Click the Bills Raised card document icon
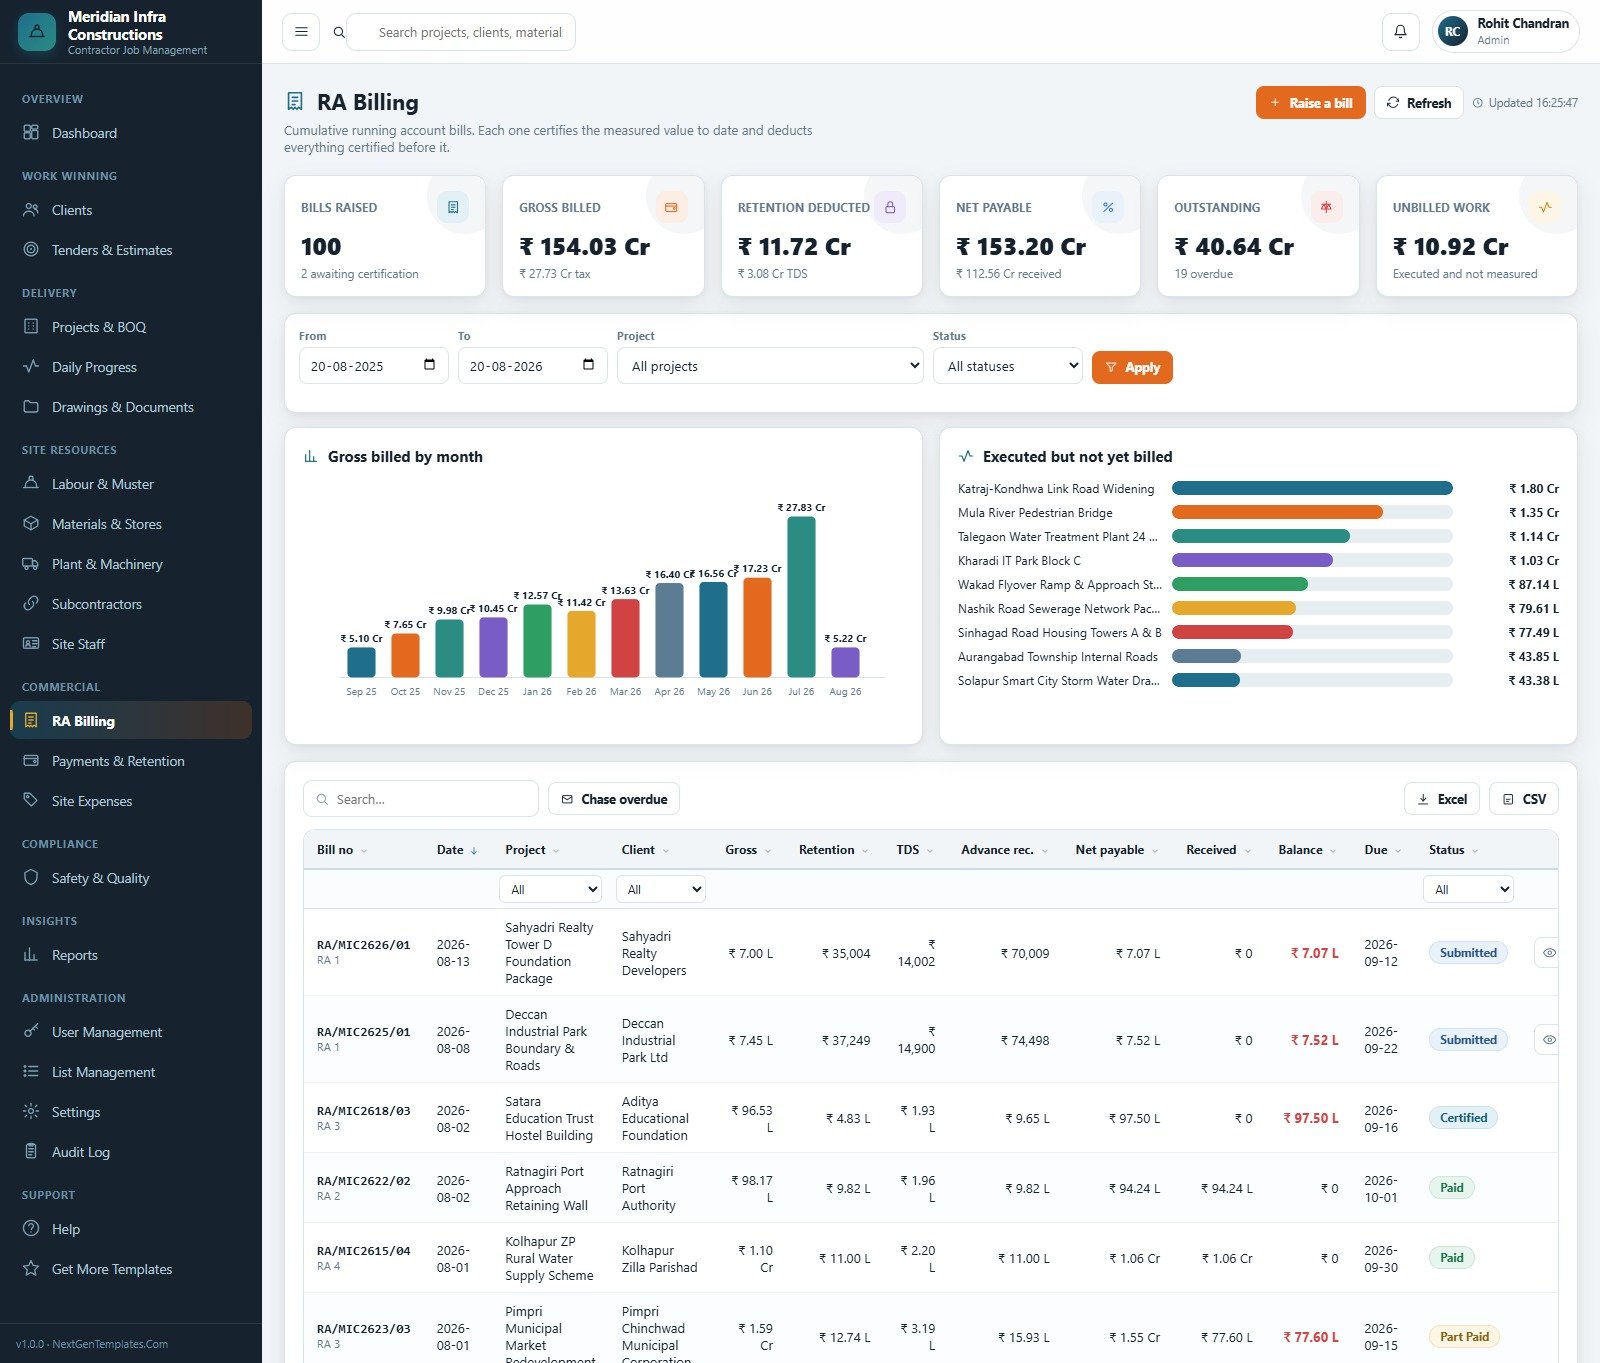The width and height of the screenshot is (1600, 1363). tap(453, 207)
